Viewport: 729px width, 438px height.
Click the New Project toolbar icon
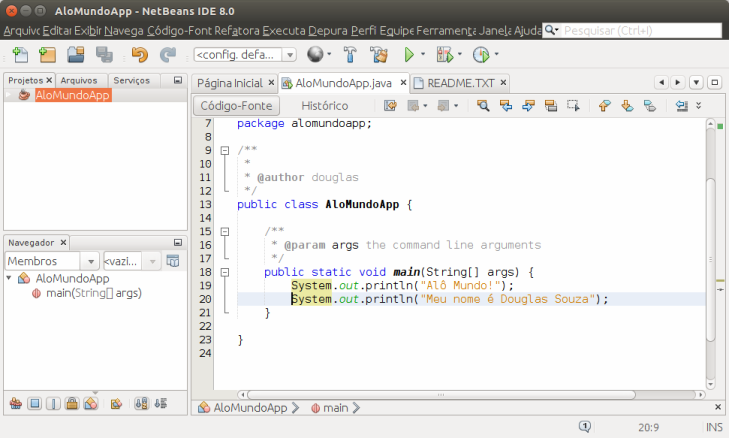point(48,54)
